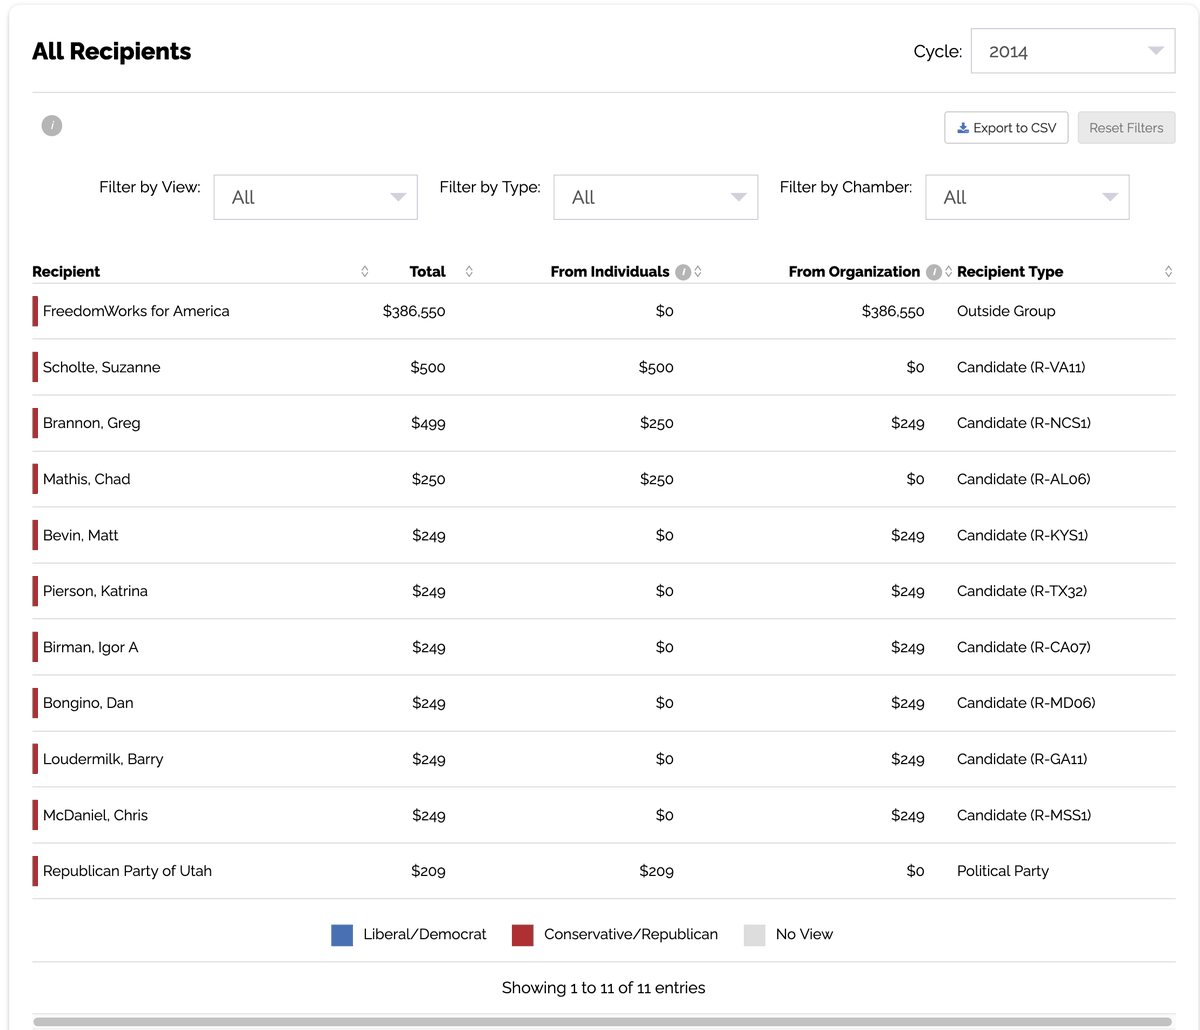Click the Total column header
This screenshot has height=1030, width=1200.
point(428,272)
